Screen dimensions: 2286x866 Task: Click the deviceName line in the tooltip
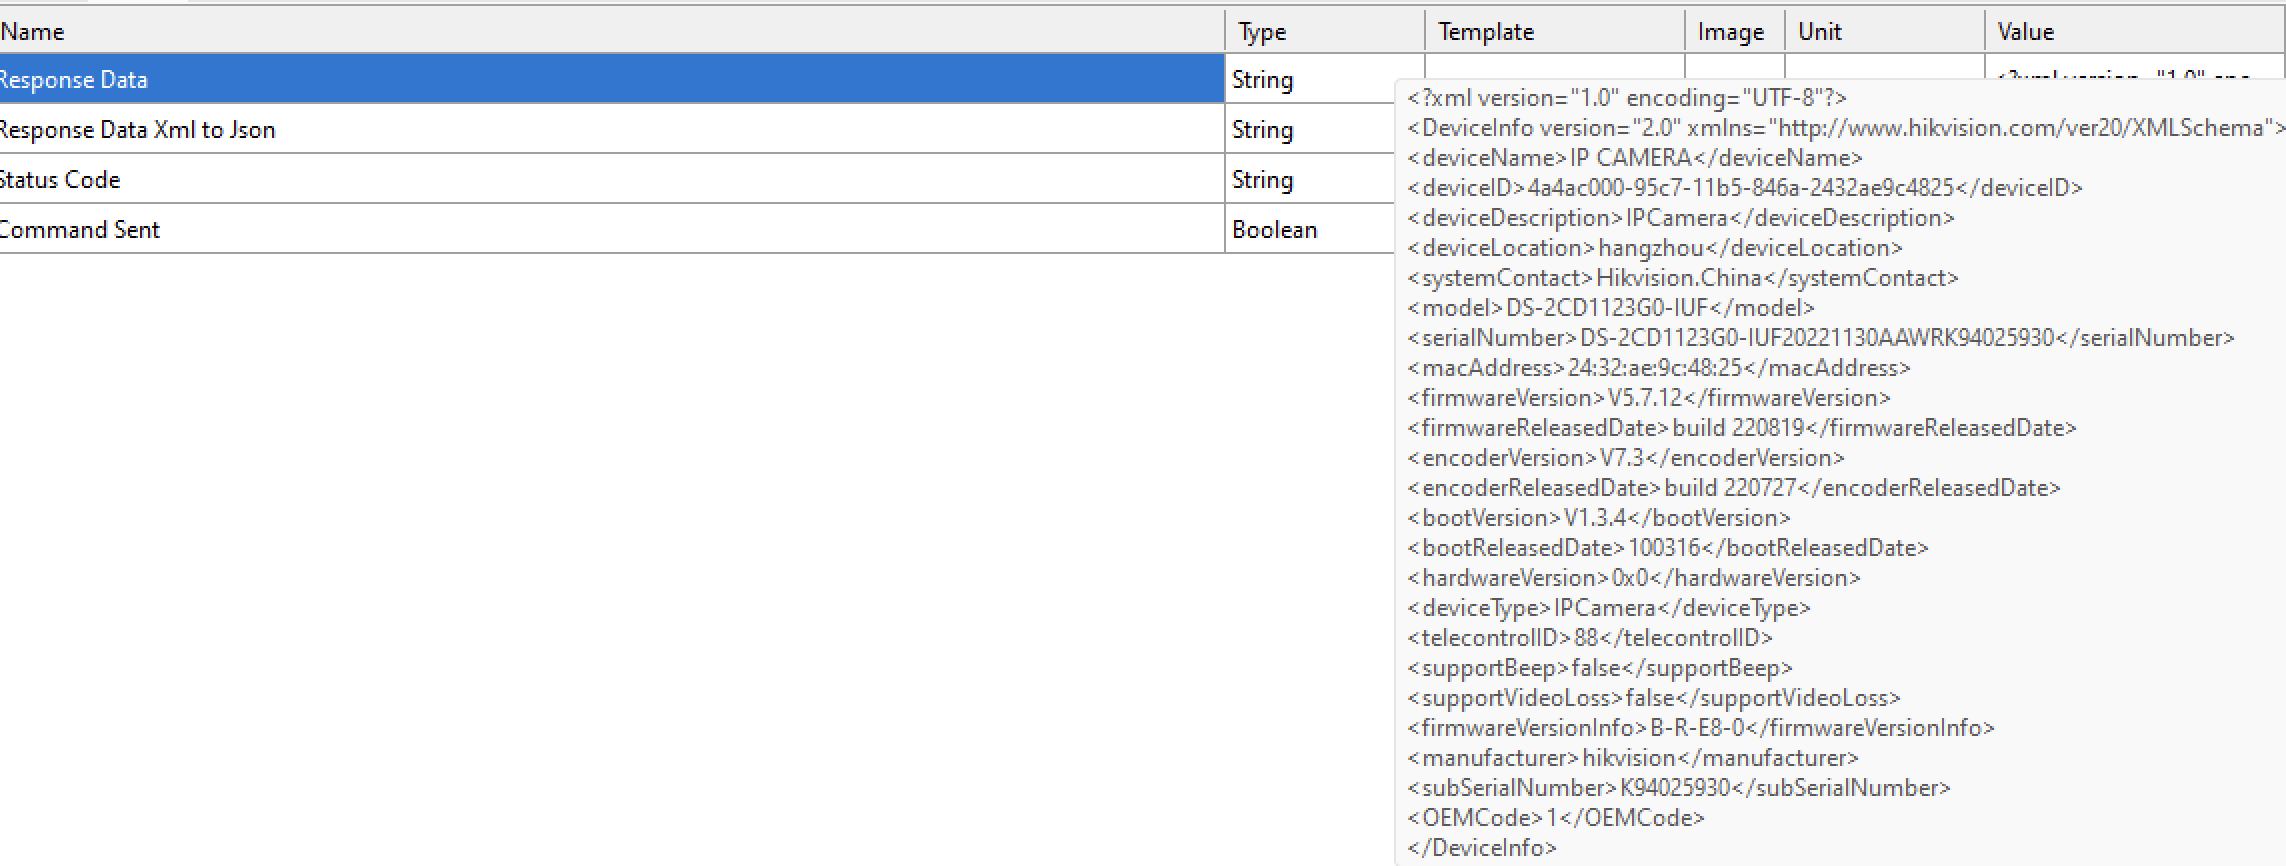1635,158
